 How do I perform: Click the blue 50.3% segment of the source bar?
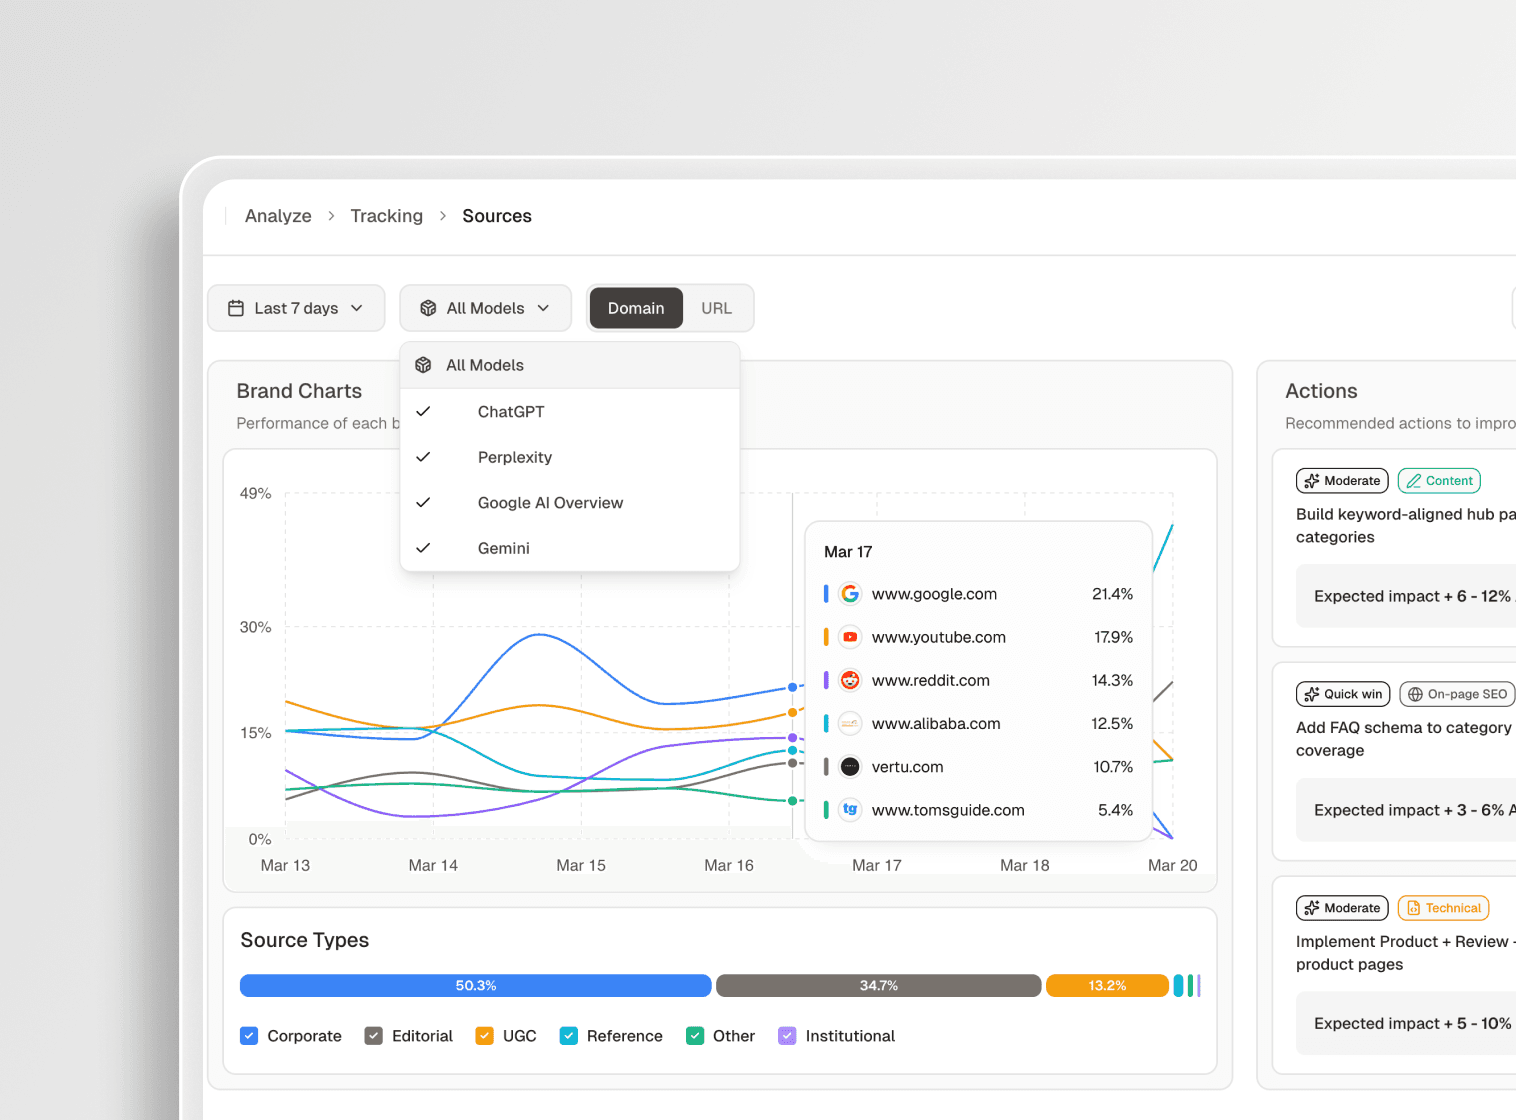click(x=474, y=985)
